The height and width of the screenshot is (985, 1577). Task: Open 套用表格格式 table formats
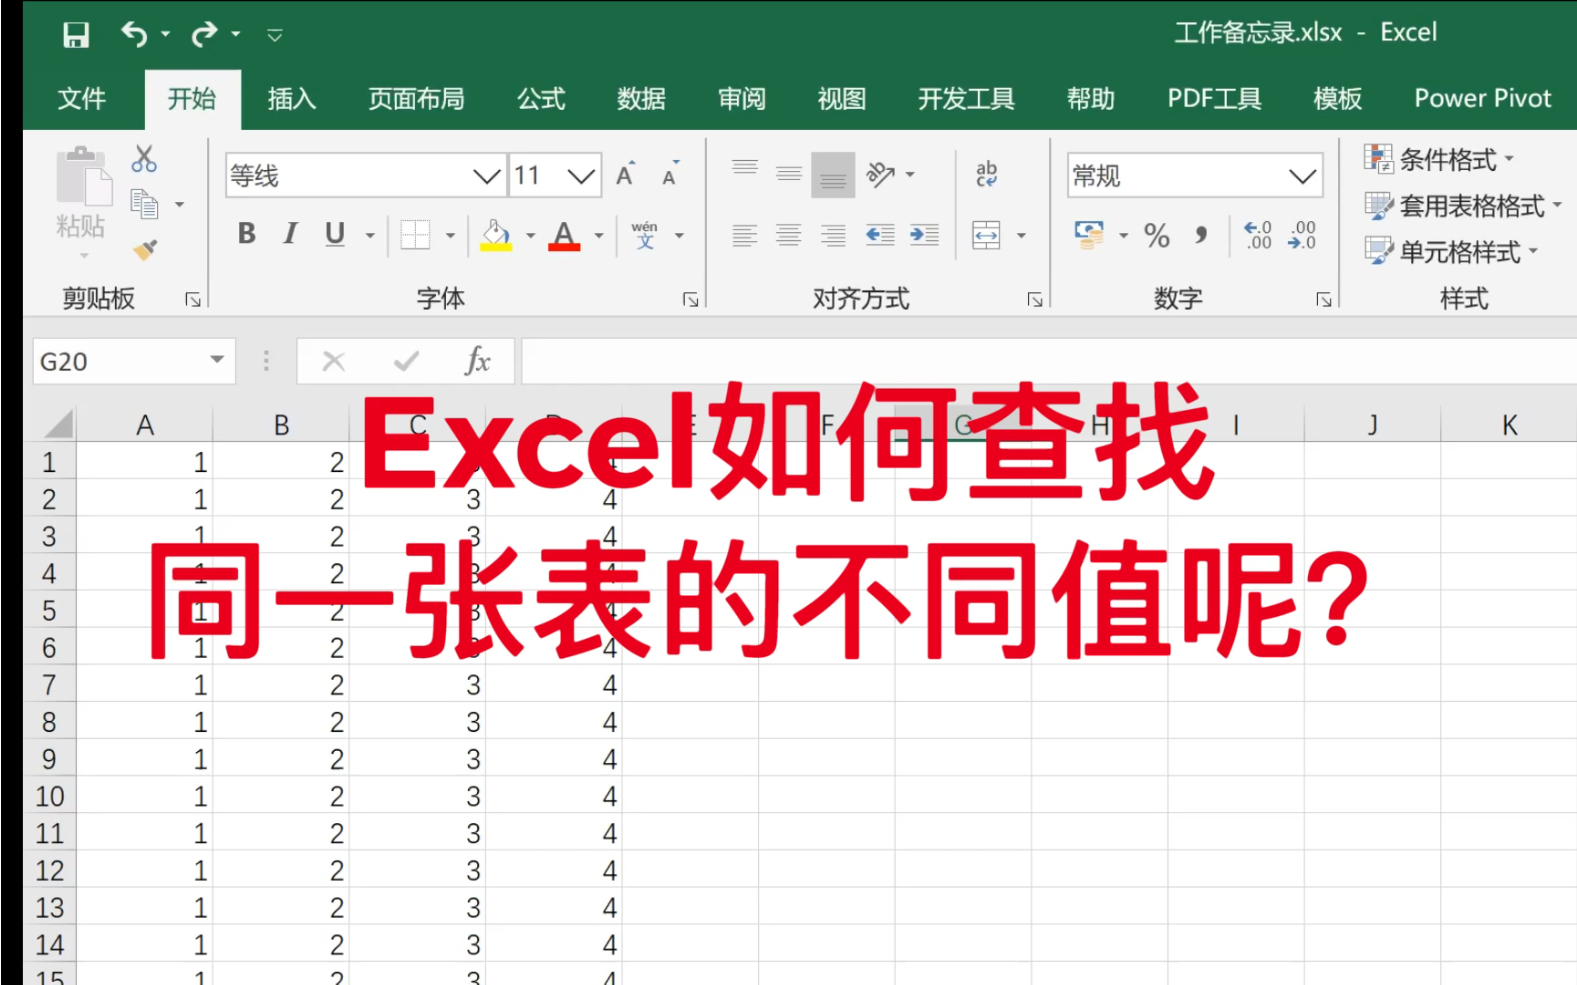coord(1462,206)
